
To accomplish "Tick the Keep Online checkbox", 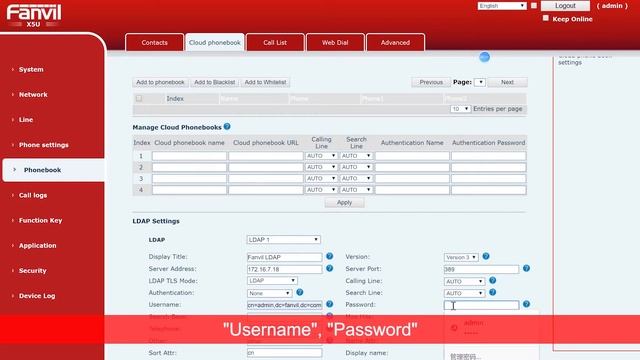I will pos(546,18).
